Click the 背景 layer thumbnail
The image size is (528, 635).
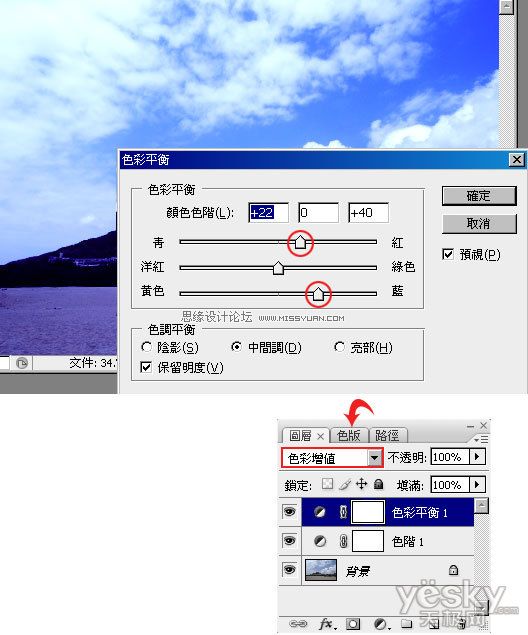[321, 570]
